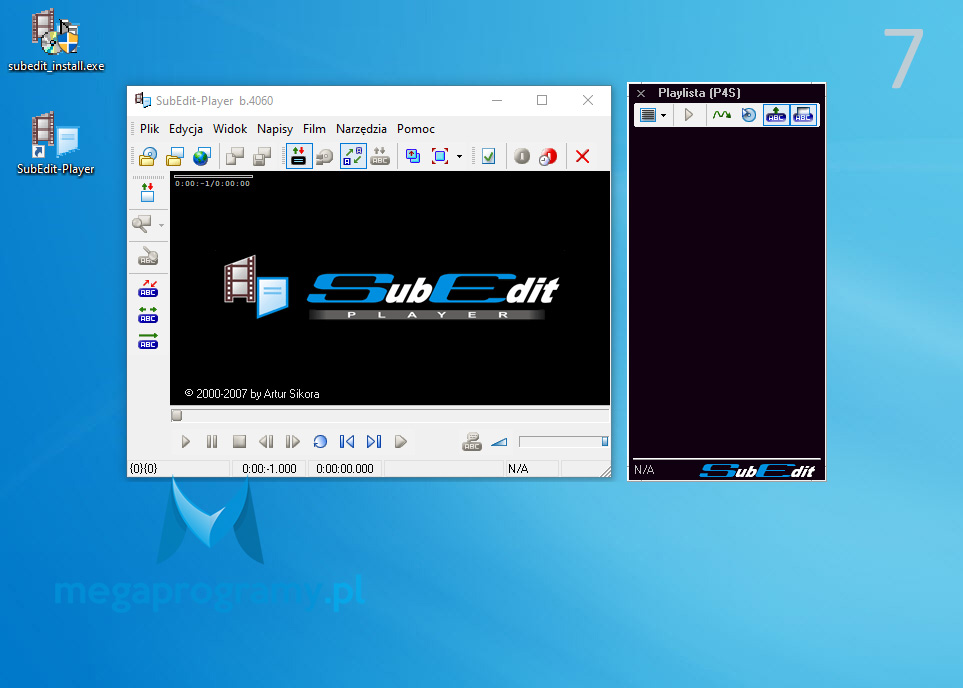The image size is (963, 688).
Task: Open the Film menu
Action: pyautogui.click(x=314, y=129)
